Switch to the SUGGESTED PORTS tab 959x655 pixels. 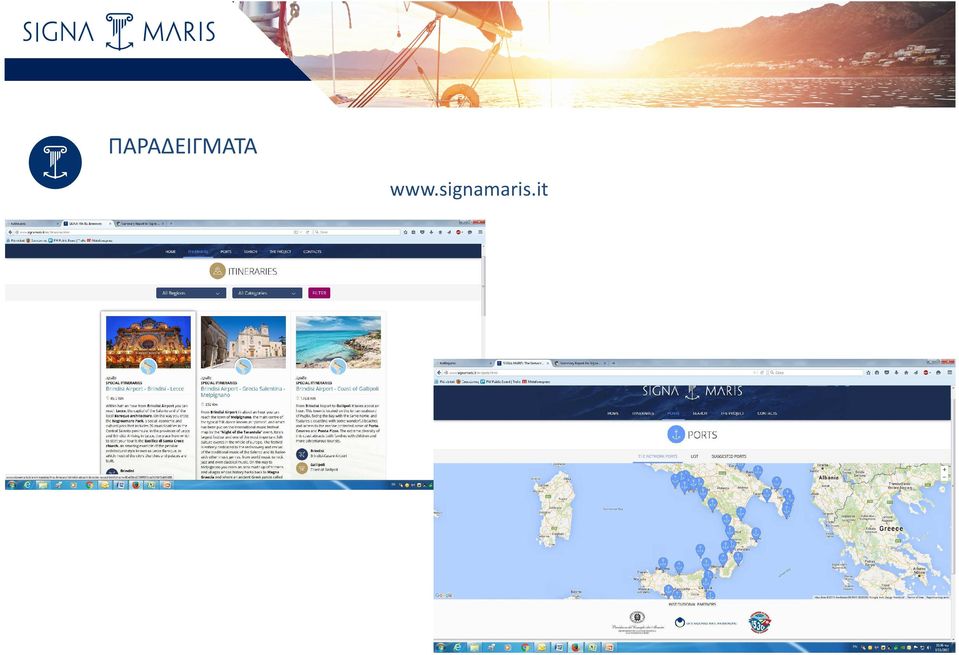[x=729, y=456]
